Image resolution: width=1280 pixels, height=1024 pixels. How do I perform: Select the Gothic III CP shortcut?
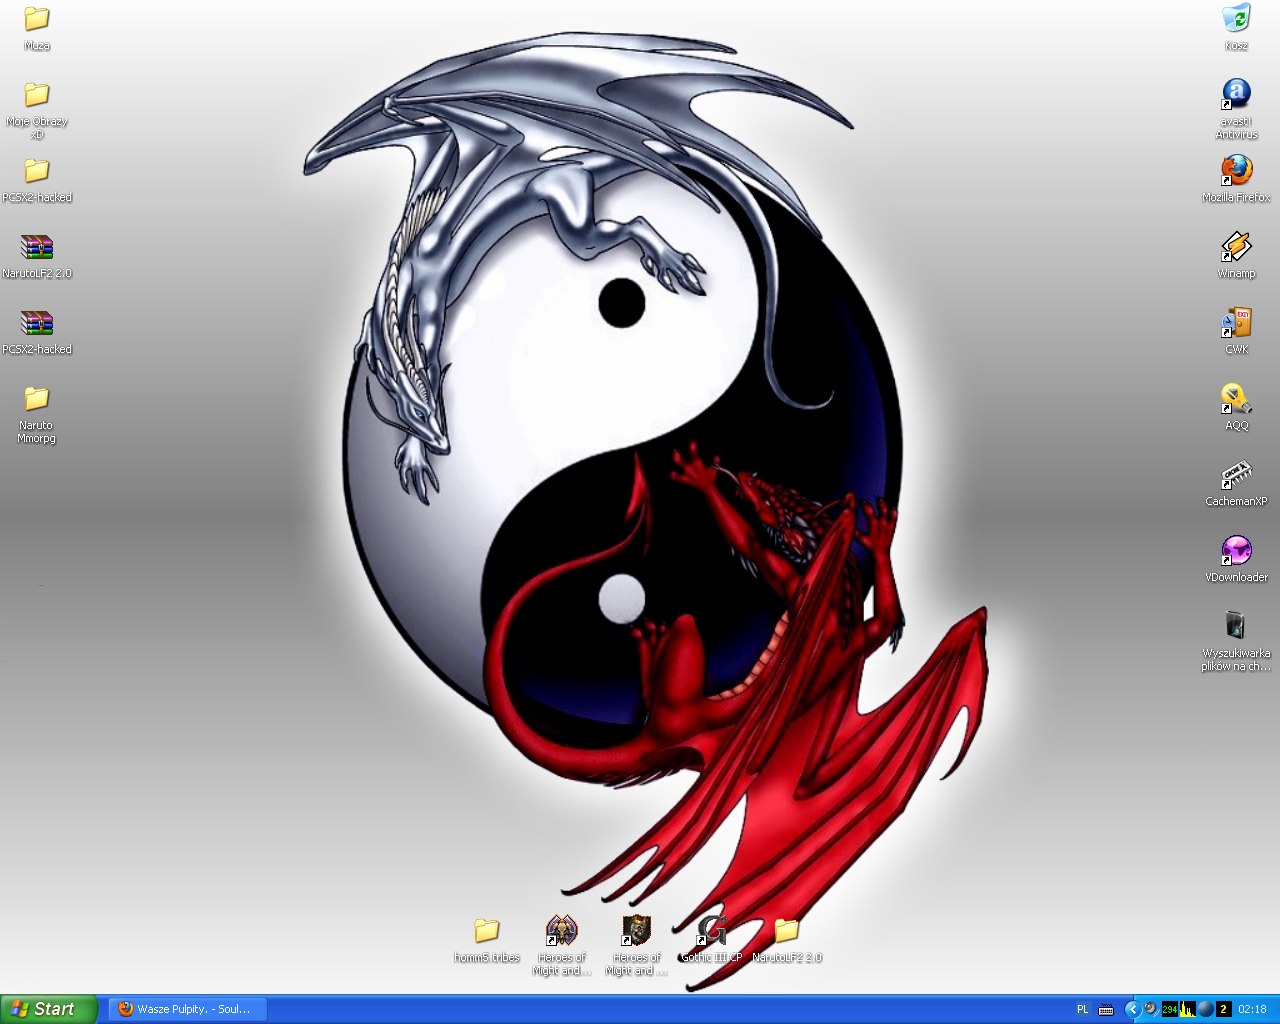711,931
